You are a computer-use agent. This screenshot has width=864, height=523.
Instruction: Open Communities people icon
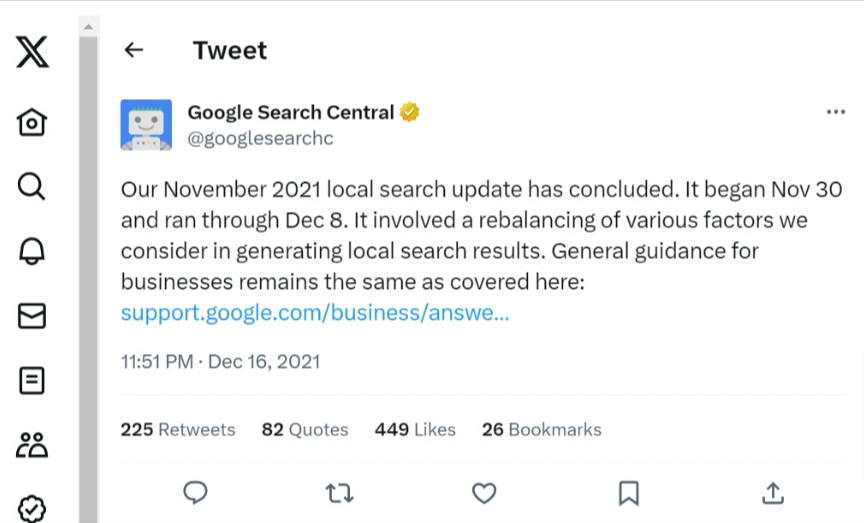(x=32, y=445)
